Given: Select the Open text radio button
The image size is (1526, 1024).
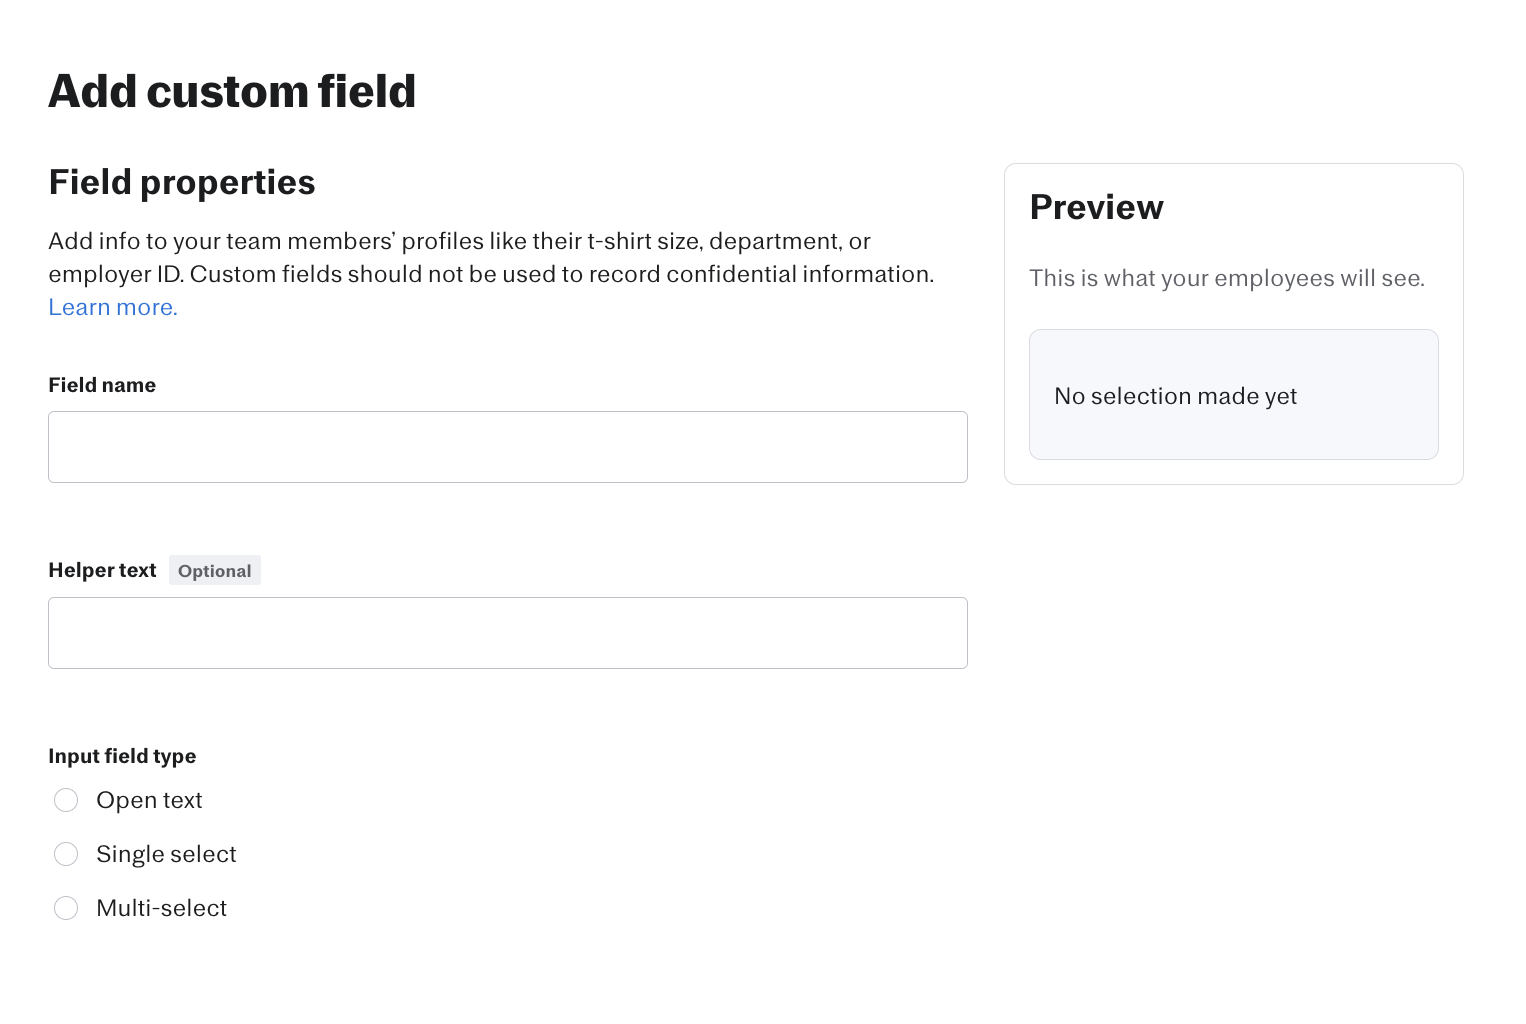Looking at the screenshot, I should point(66,800).
